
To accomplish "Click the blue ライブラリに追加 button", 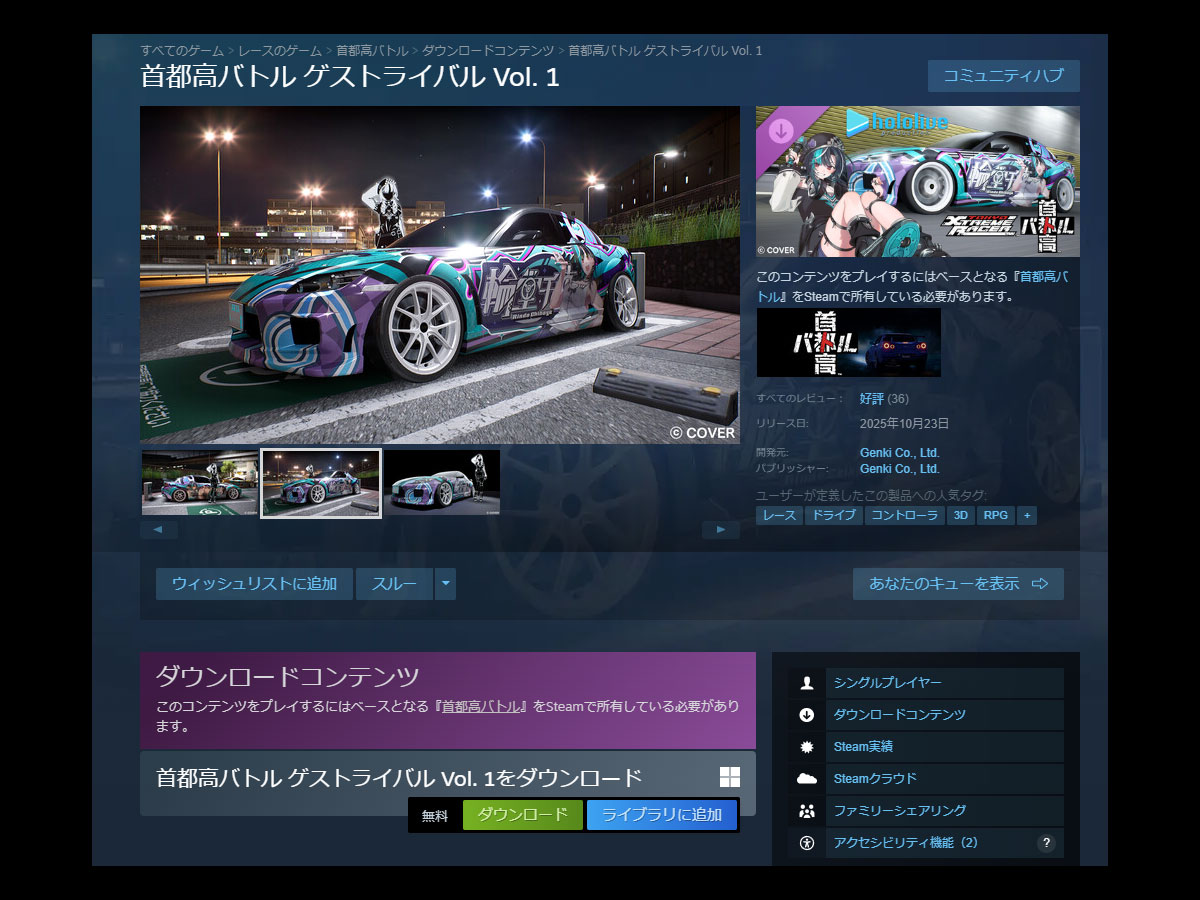I will click(661, 815).
